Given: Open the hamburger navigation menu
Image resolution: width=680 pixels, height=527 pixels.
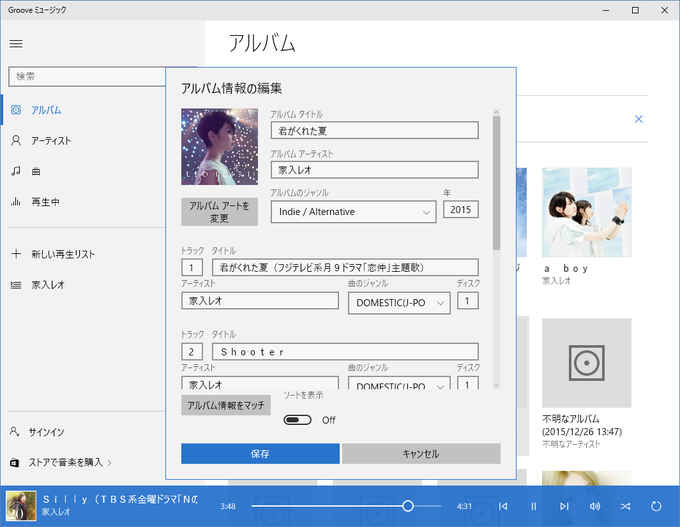Looking at the screenshot, I should pos(16,44).
